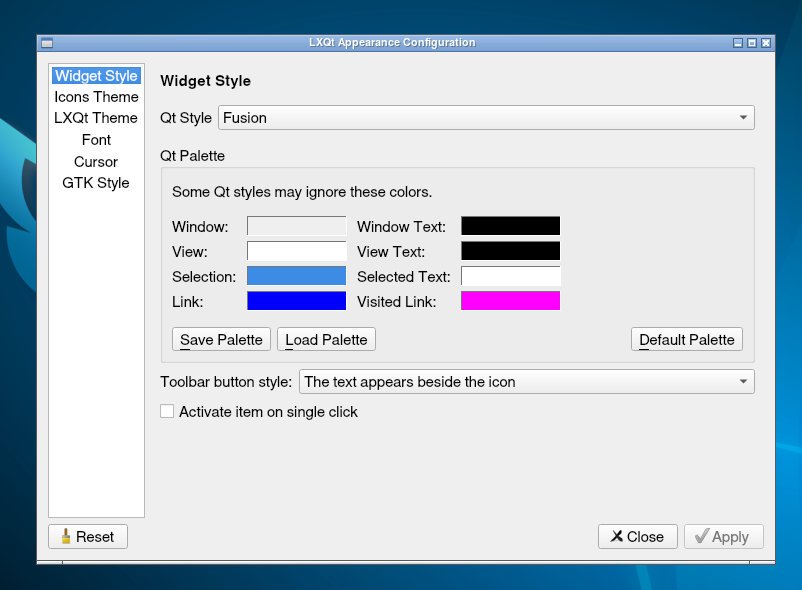
Task: Close the dialog using the Close button
Action: [637, 537]
